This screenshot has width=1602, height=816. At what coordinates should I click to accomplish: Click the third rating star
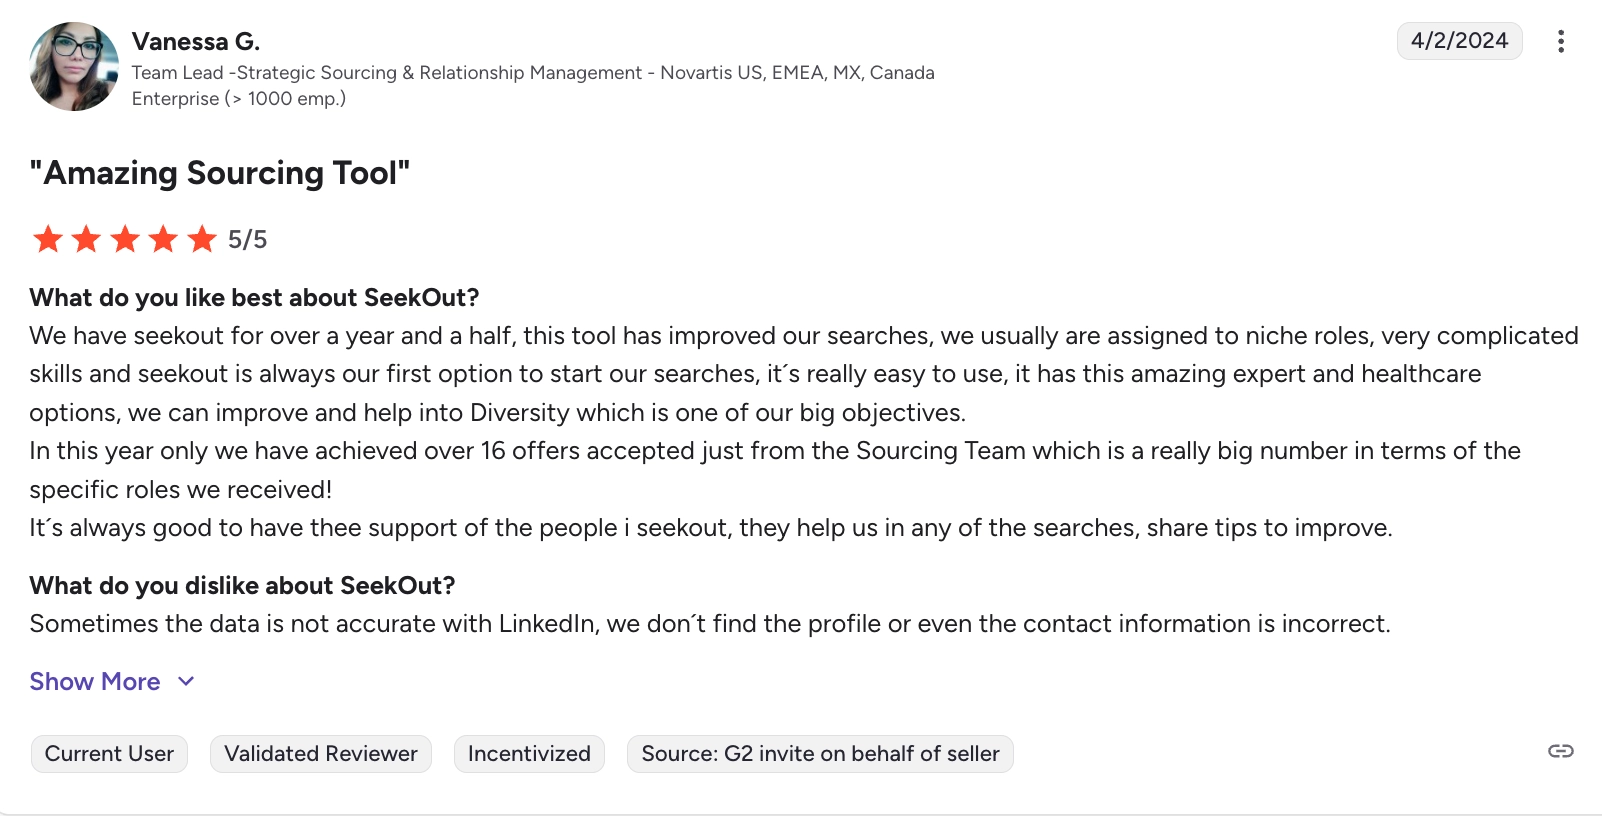[125, 239]
